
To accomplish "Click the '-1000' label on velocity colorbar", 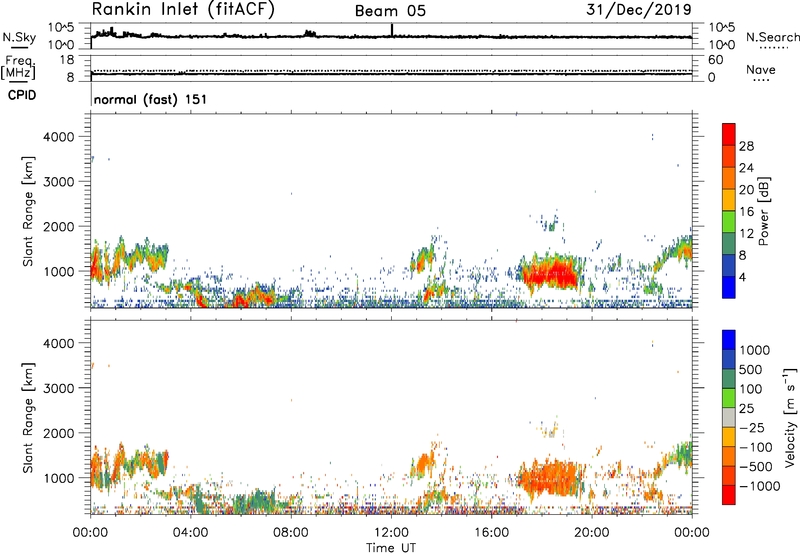I will 759,486.
